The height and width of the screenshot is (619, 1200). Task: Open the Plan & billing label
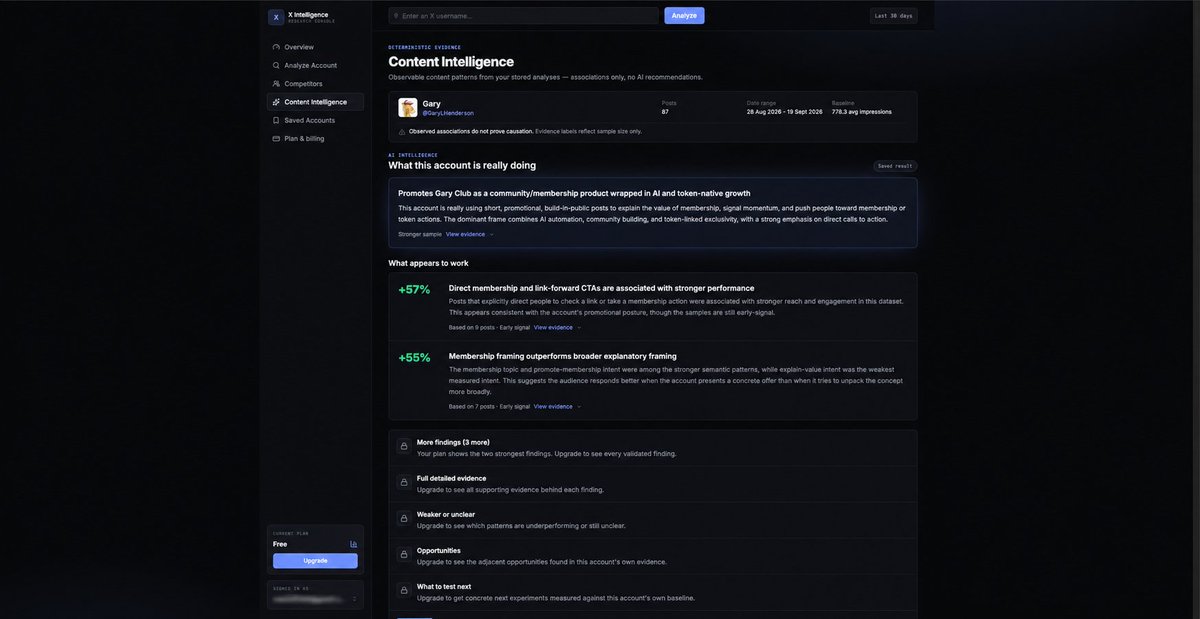[x=304, y=139]
